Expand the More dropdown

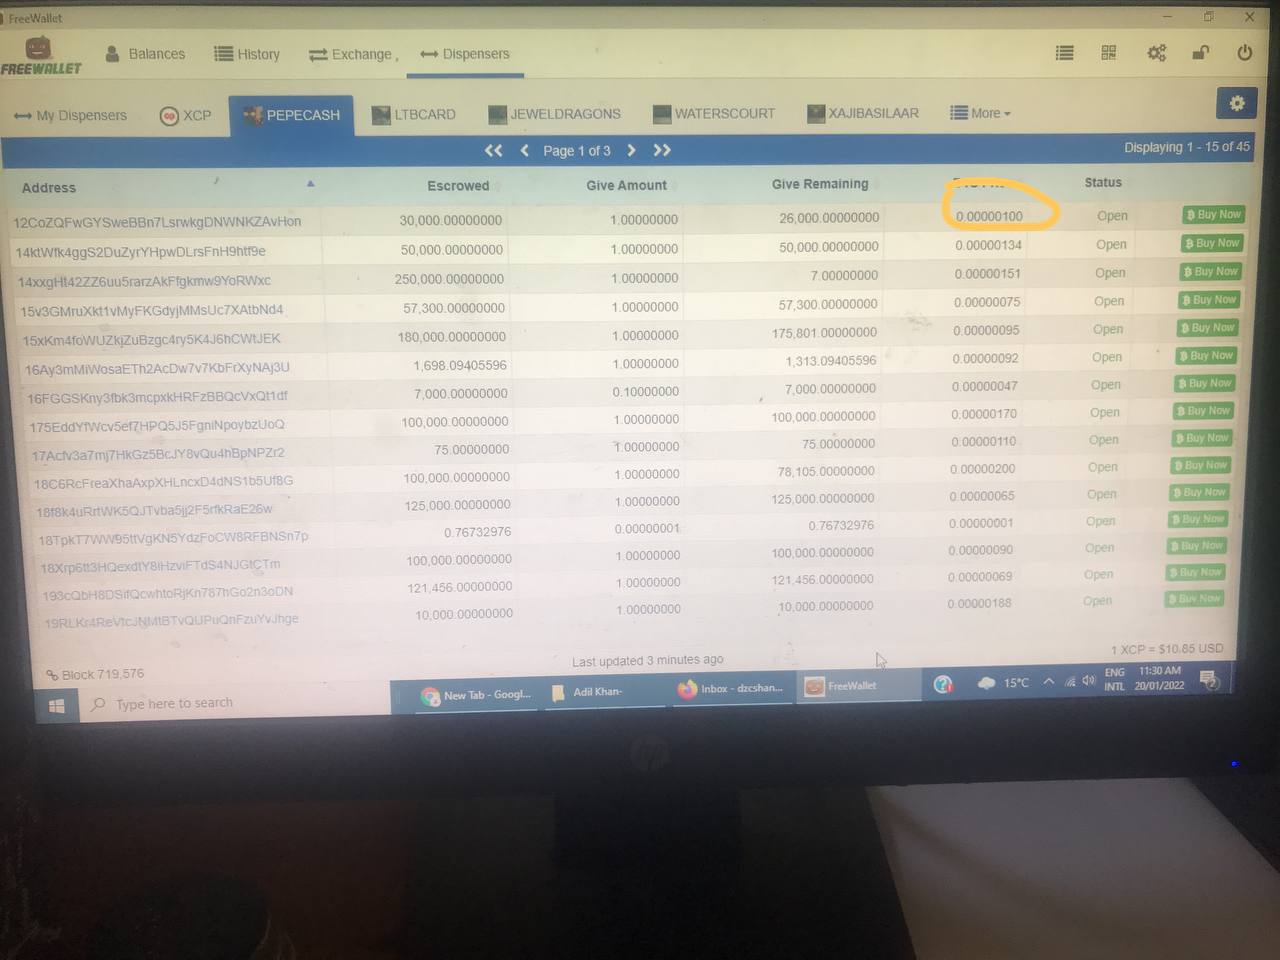[x=980, y=113]
